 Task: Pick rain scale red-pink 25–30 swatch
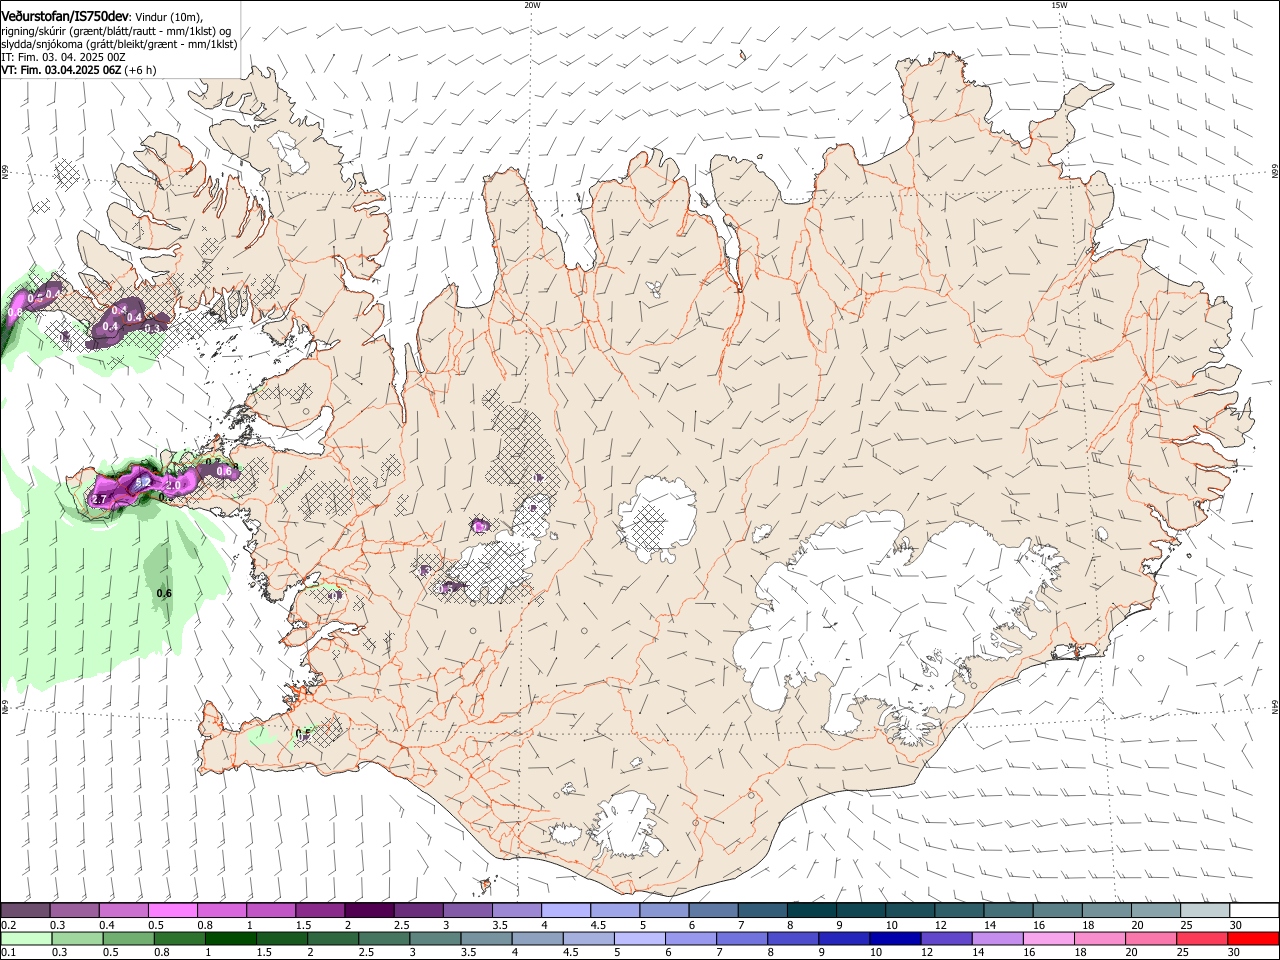pos(1202,939)
